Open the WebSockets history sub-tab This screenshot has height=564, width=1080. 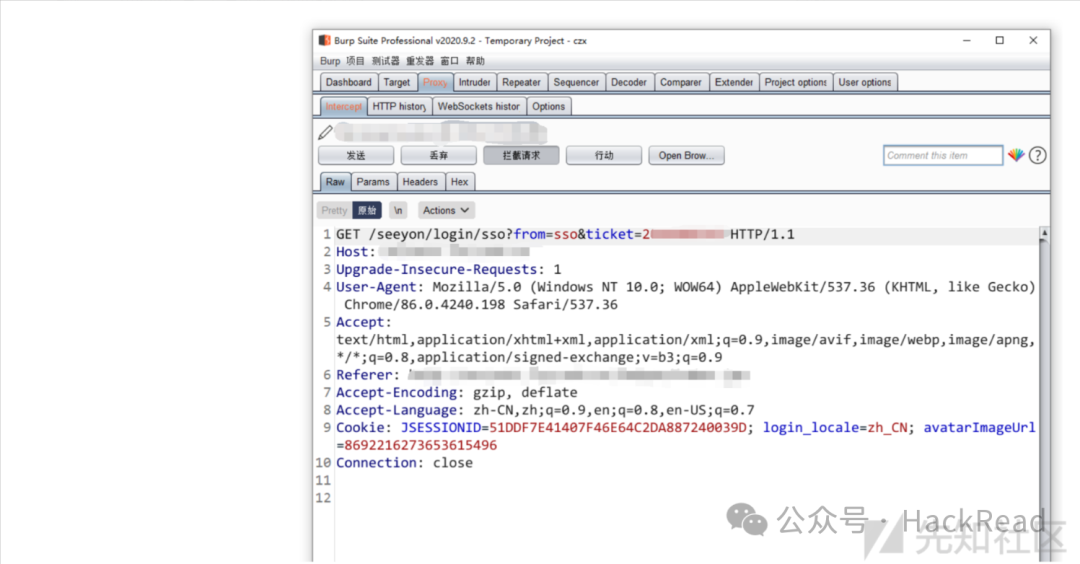click(x=479, y=106)
